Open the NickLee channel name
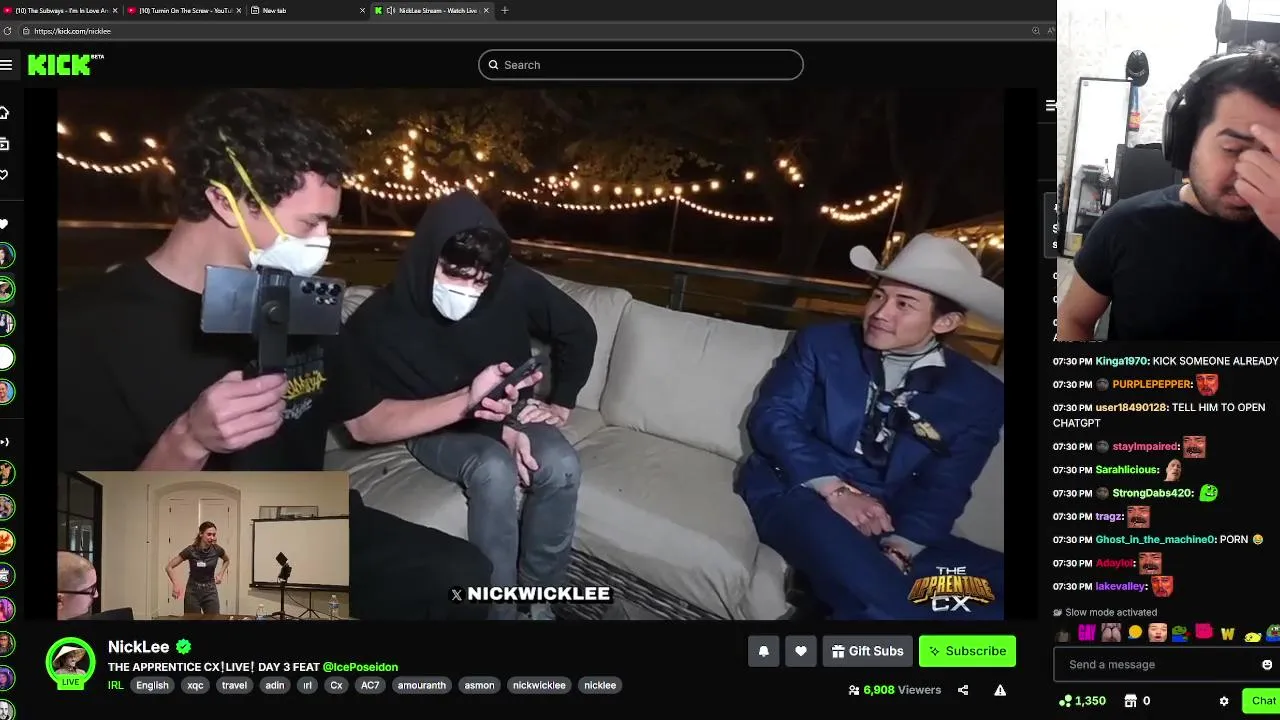 [138, 647]
